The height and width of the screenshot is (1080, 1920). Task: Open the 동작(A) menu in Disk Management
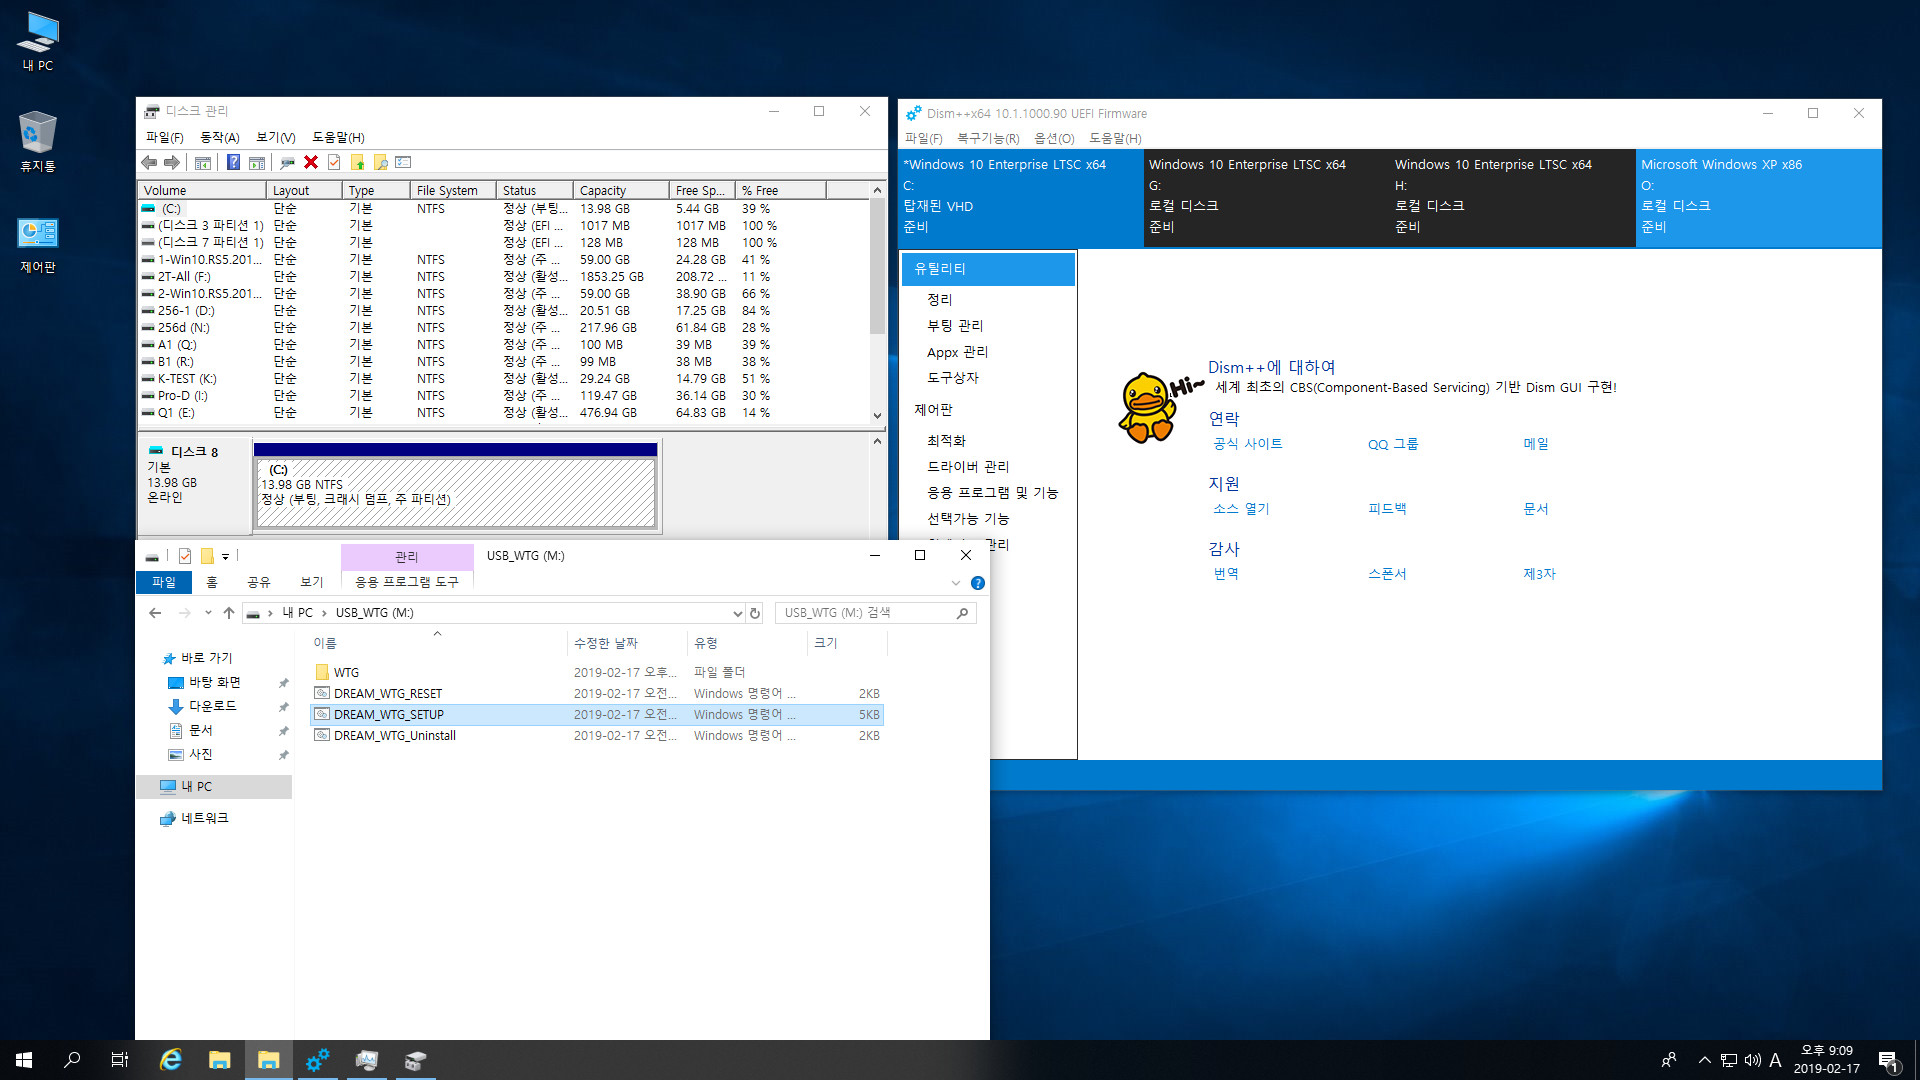pos(220,137)
